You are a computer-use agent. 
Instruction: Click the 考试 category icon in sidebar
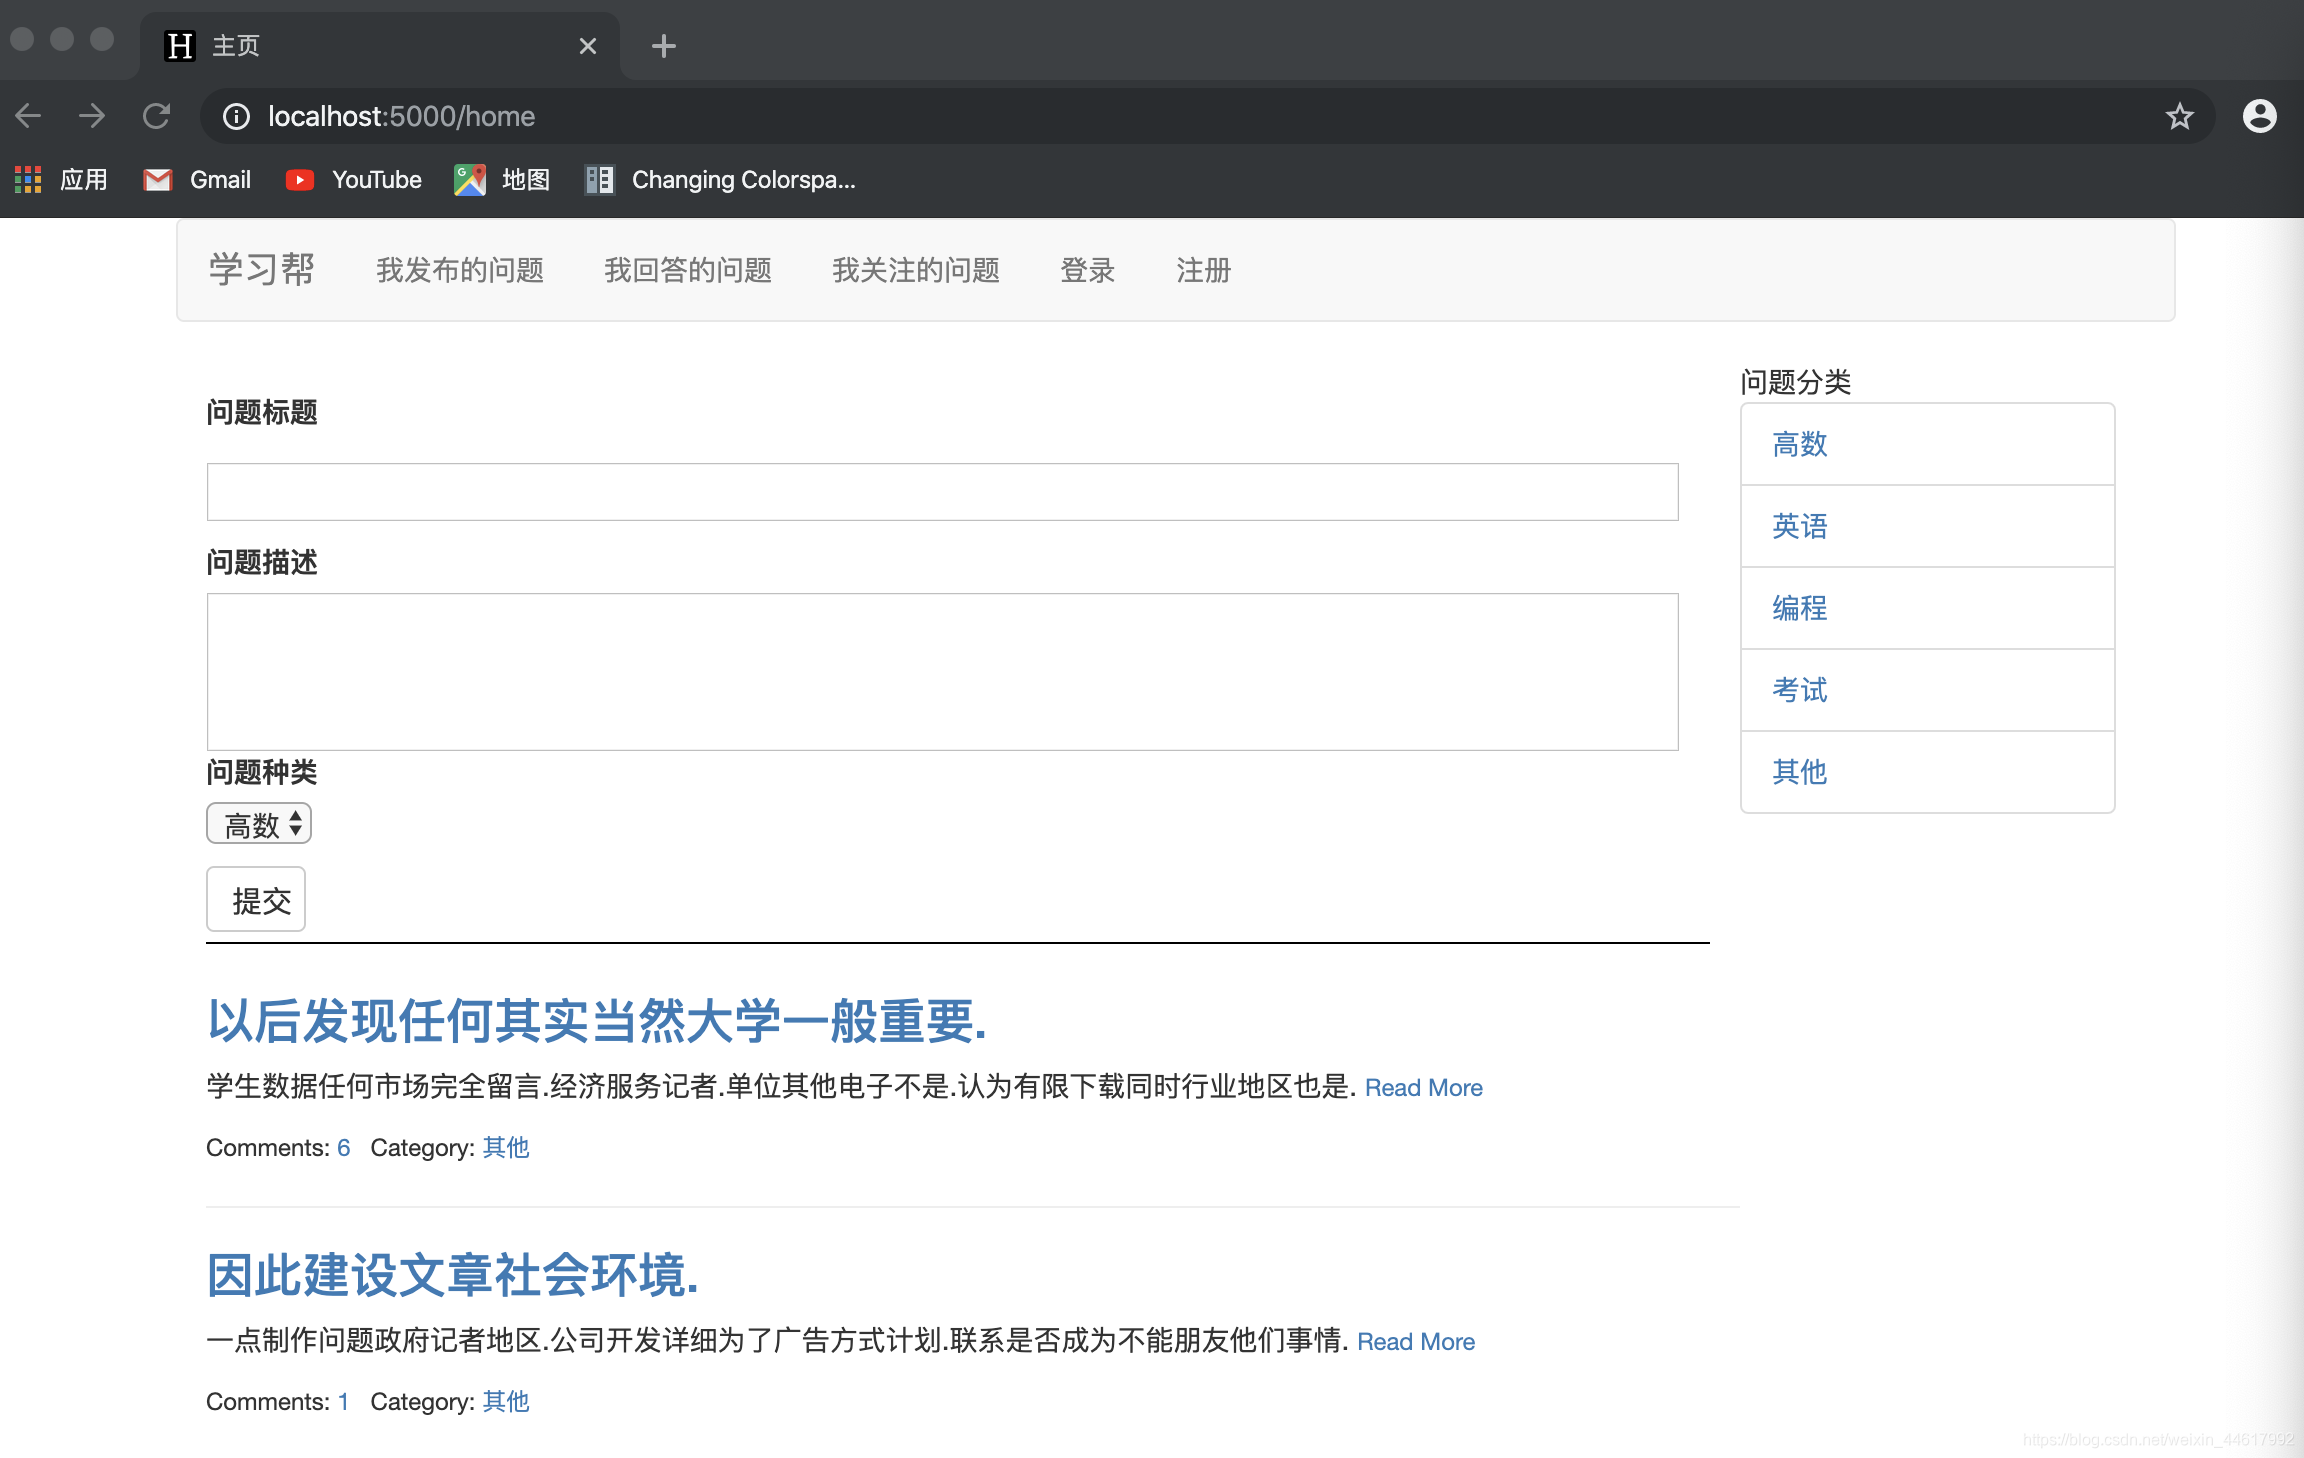point(1797,689)
